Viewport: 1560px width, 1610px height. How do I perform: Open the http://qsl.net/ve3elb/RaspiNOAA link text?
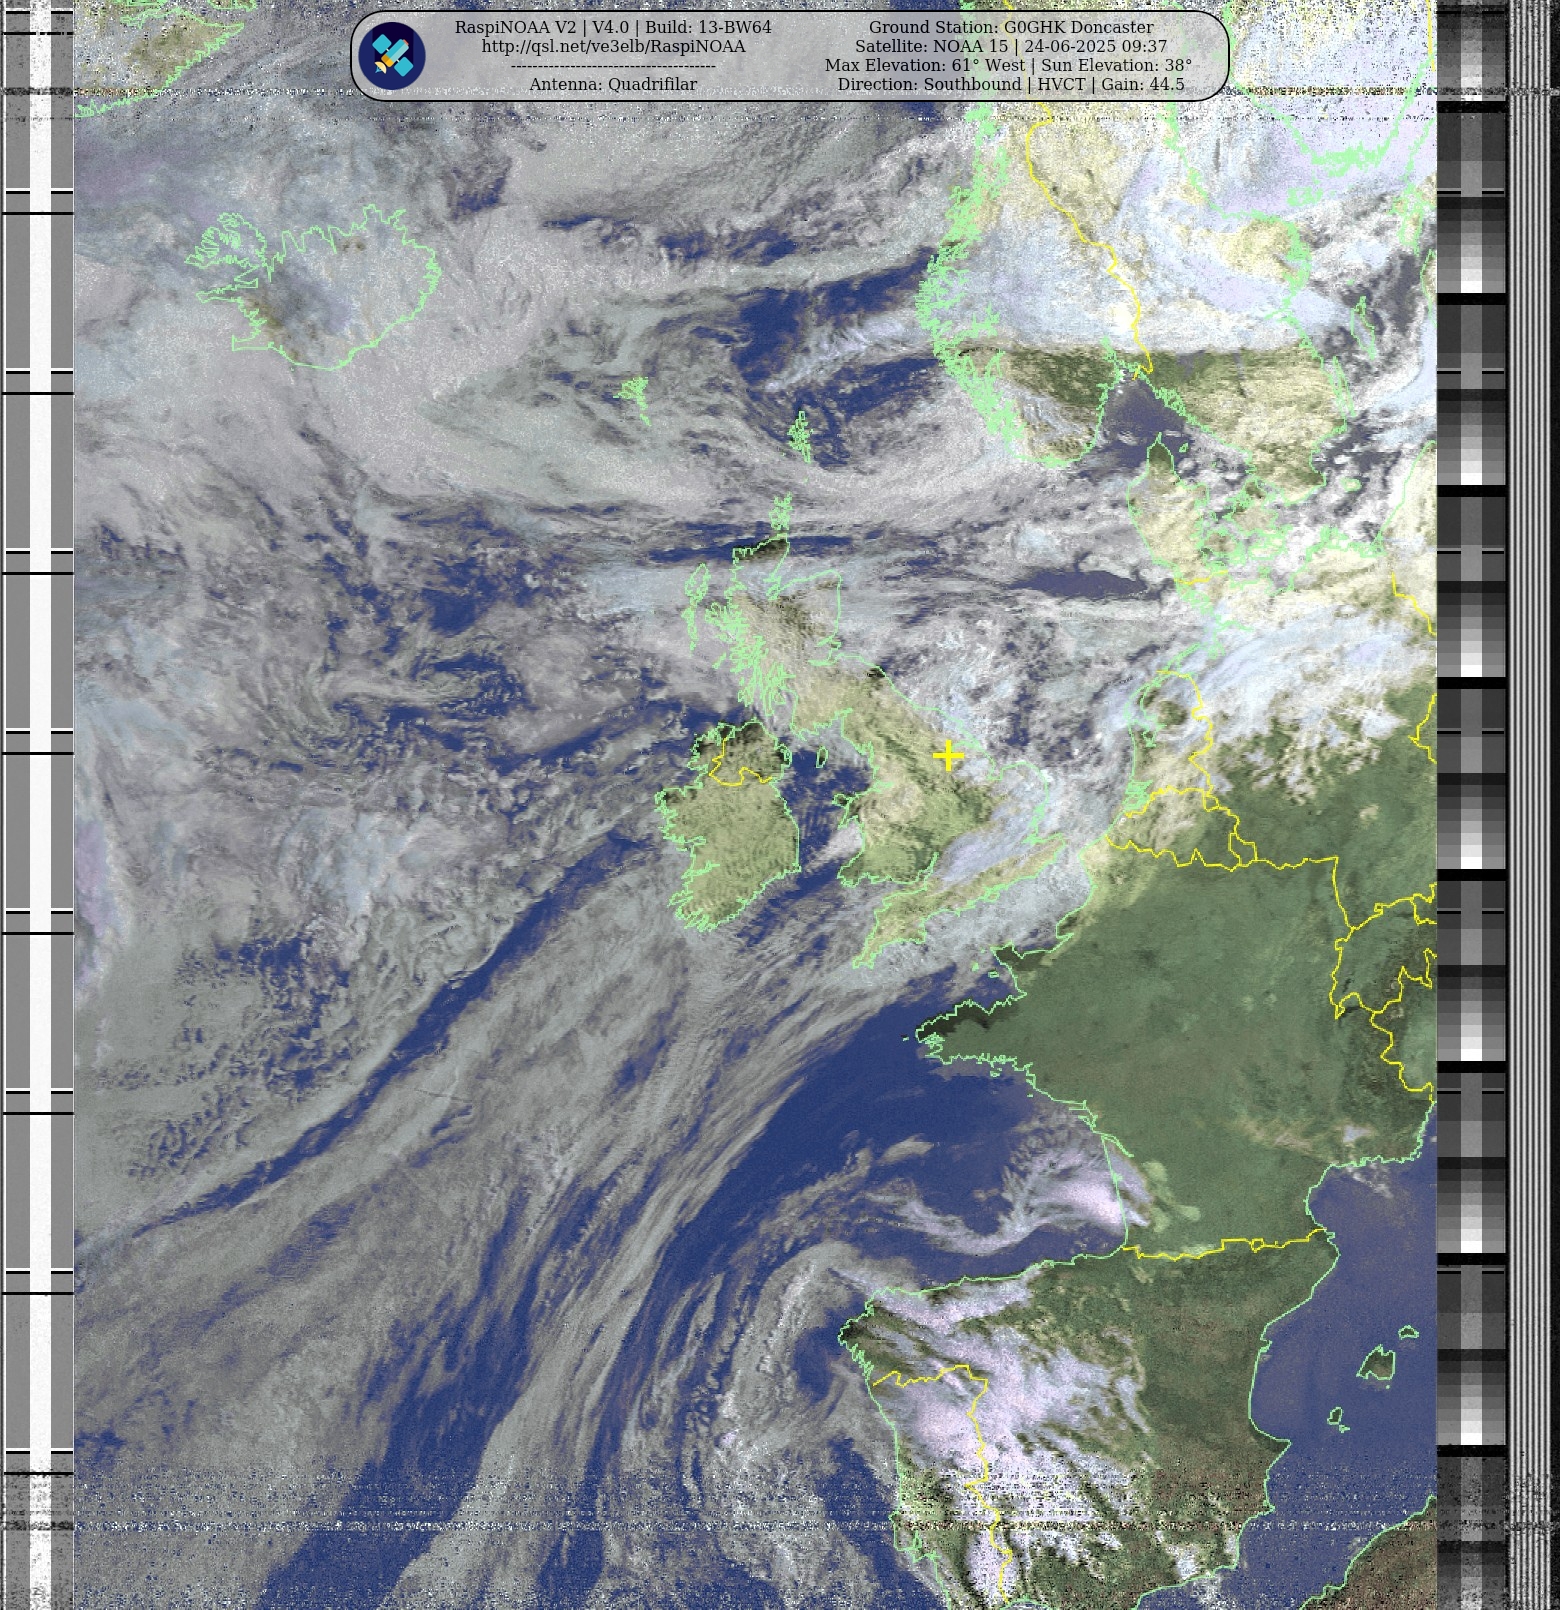tap(613, 46)
